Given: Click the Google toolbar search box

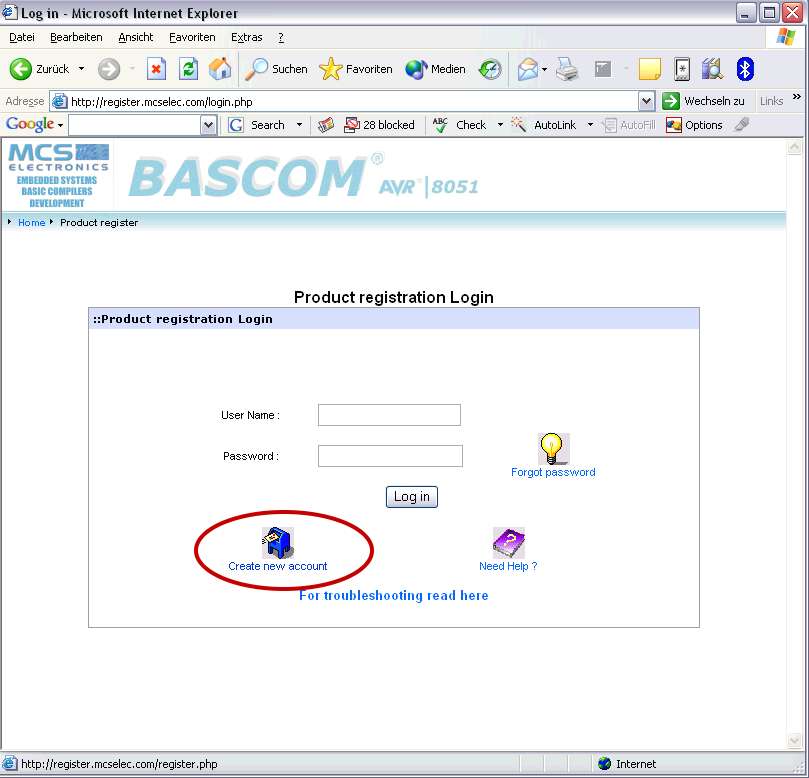Looking at the screenshot, I should pyautogui.click(x=135, y=125).
